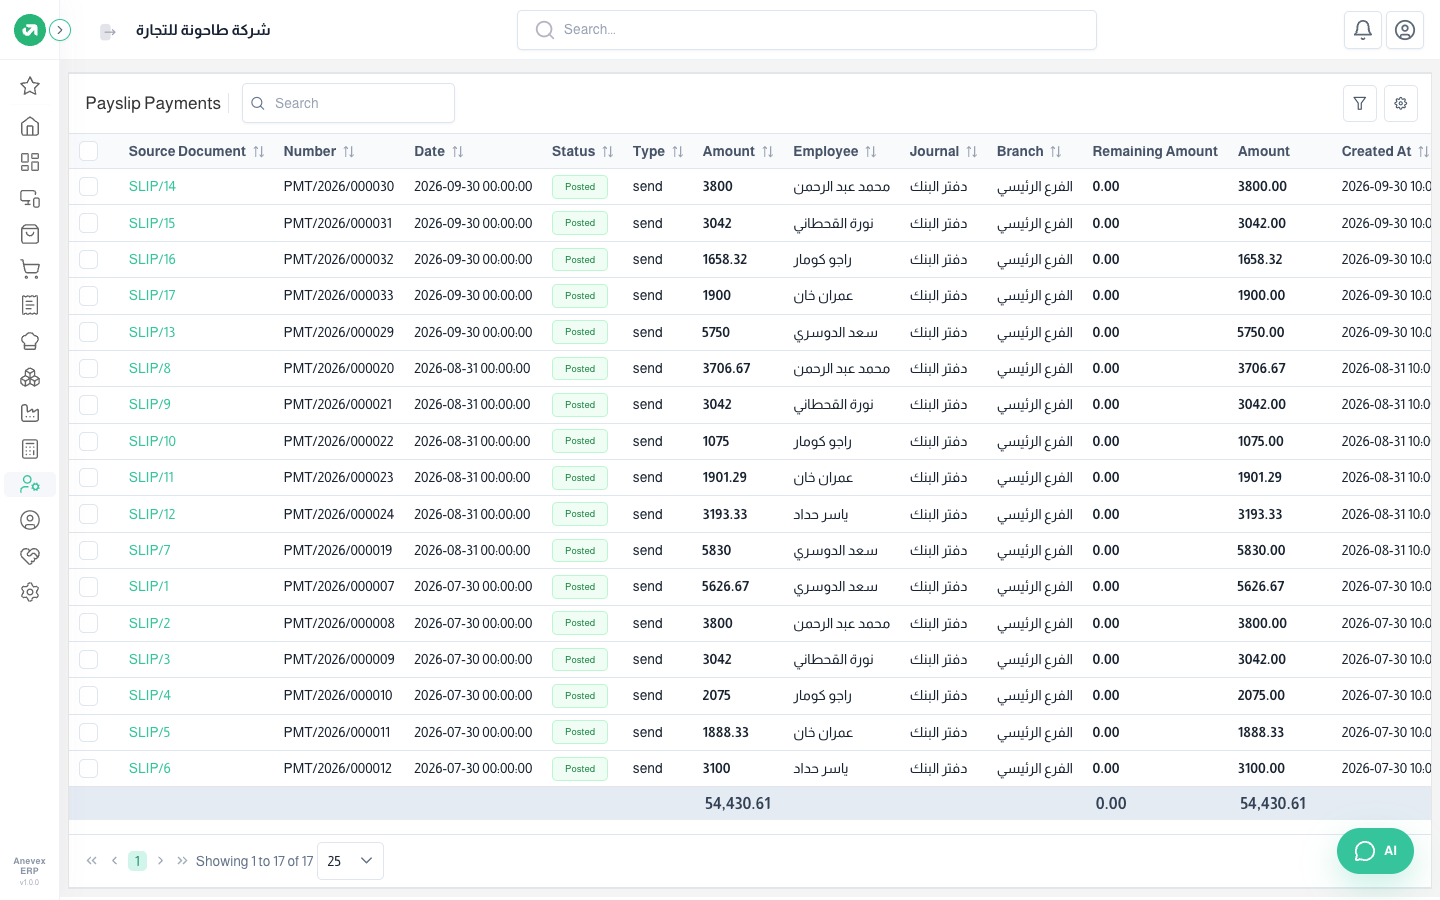Open the settings gear icon in sidebar

pyautogui.click(x=30, y=592)
